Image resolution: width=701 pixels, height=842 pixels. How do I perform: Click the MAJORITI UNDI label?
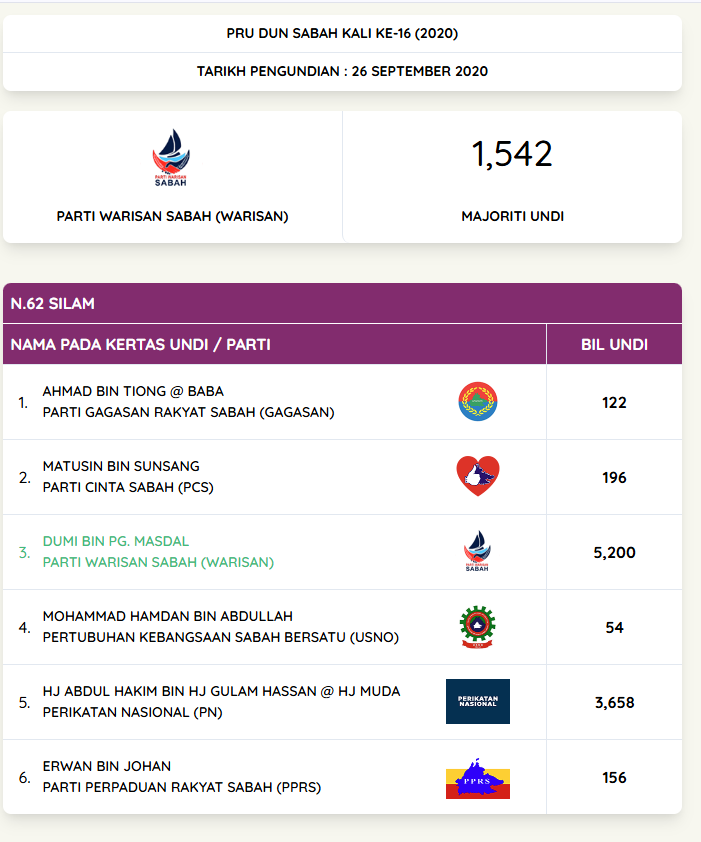point(512,216)
